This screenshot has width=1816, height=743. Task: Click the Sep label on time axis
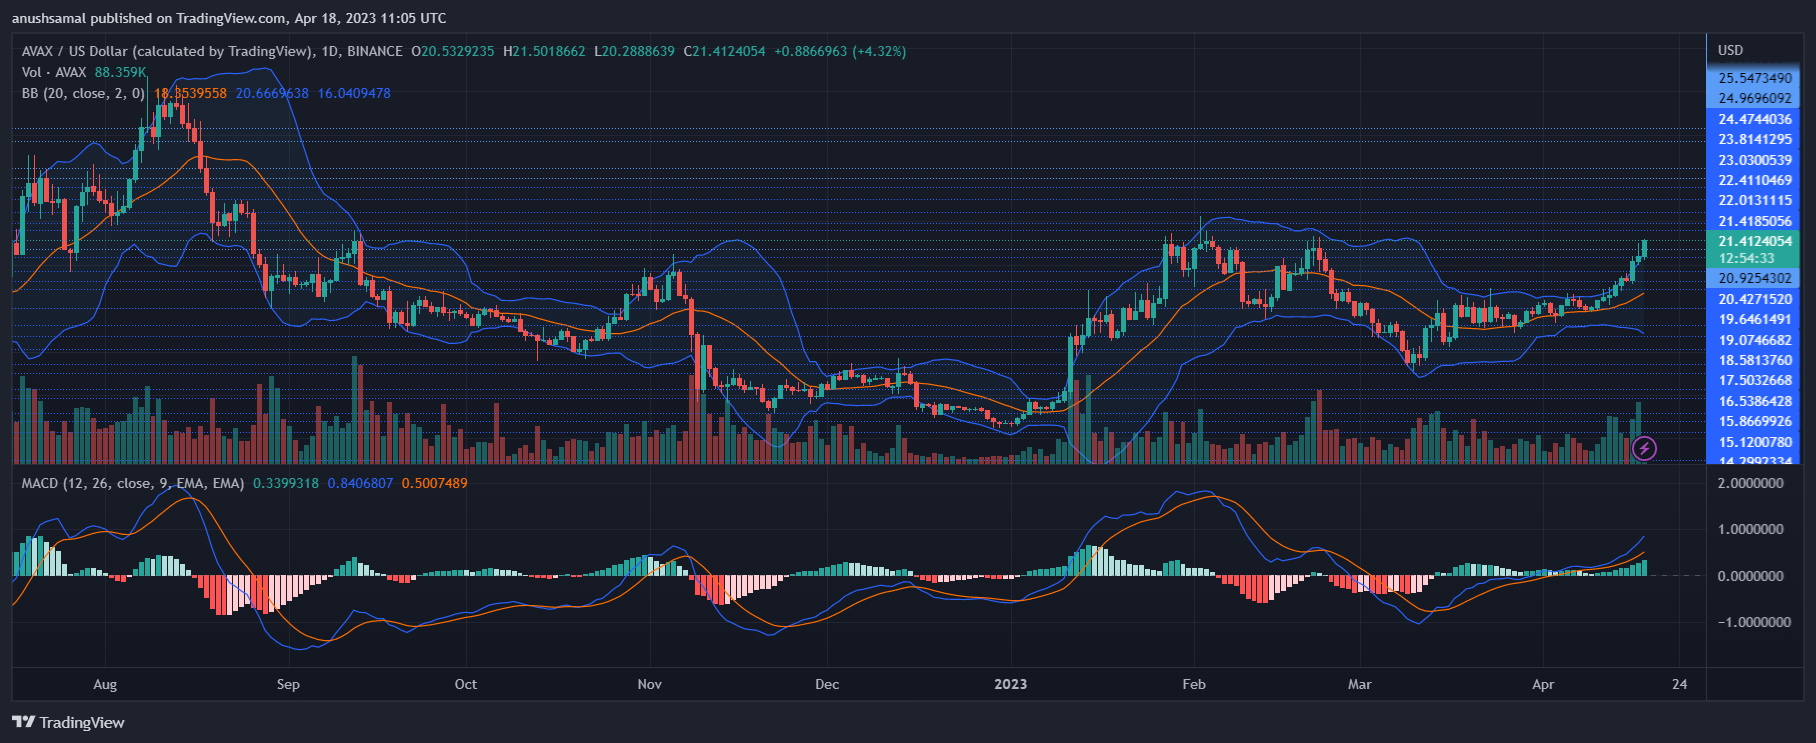[288, 685]
